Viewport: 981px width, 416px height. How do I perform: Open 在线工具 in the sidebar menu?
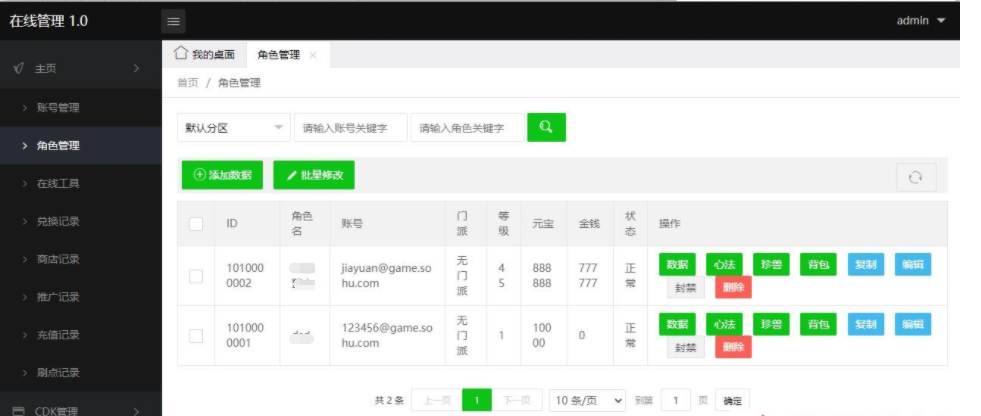tap(58, 183)
